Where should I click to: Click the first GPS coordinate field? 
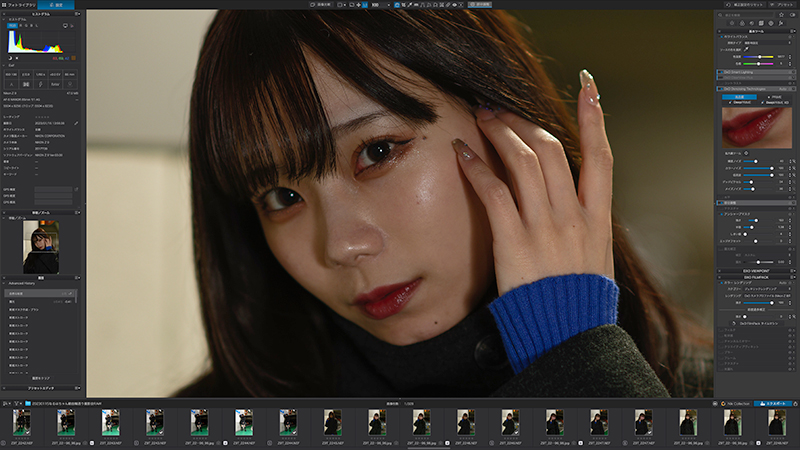pos(53,189)
